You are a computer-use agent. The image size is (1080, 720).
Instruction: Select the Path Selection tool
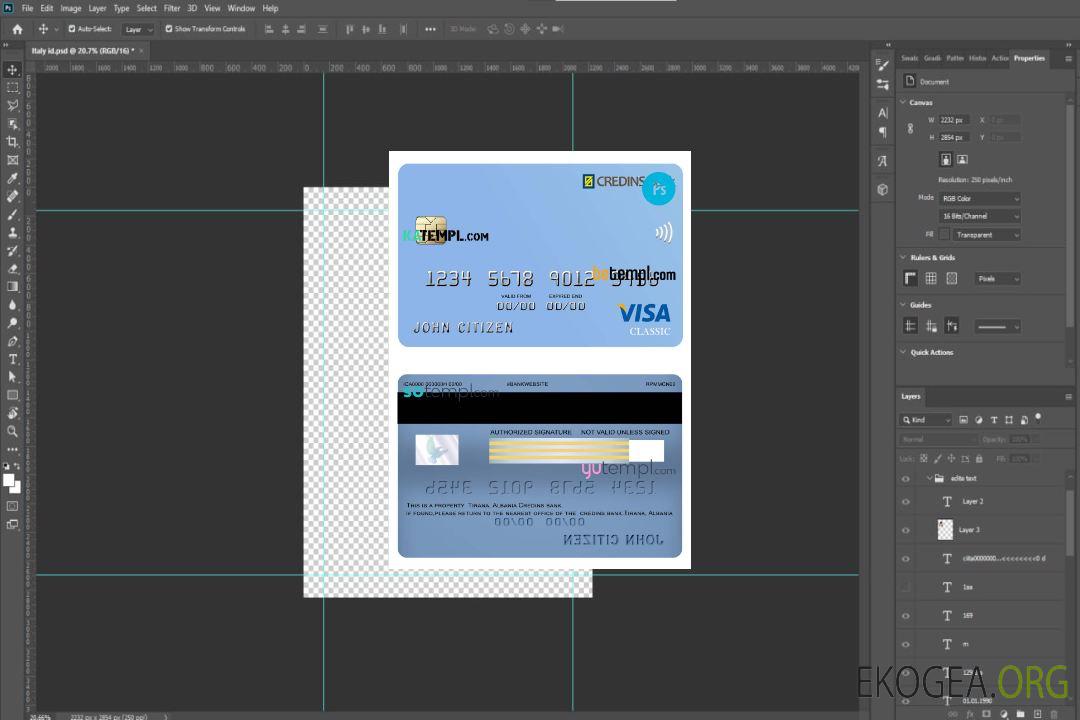point(12,377)
